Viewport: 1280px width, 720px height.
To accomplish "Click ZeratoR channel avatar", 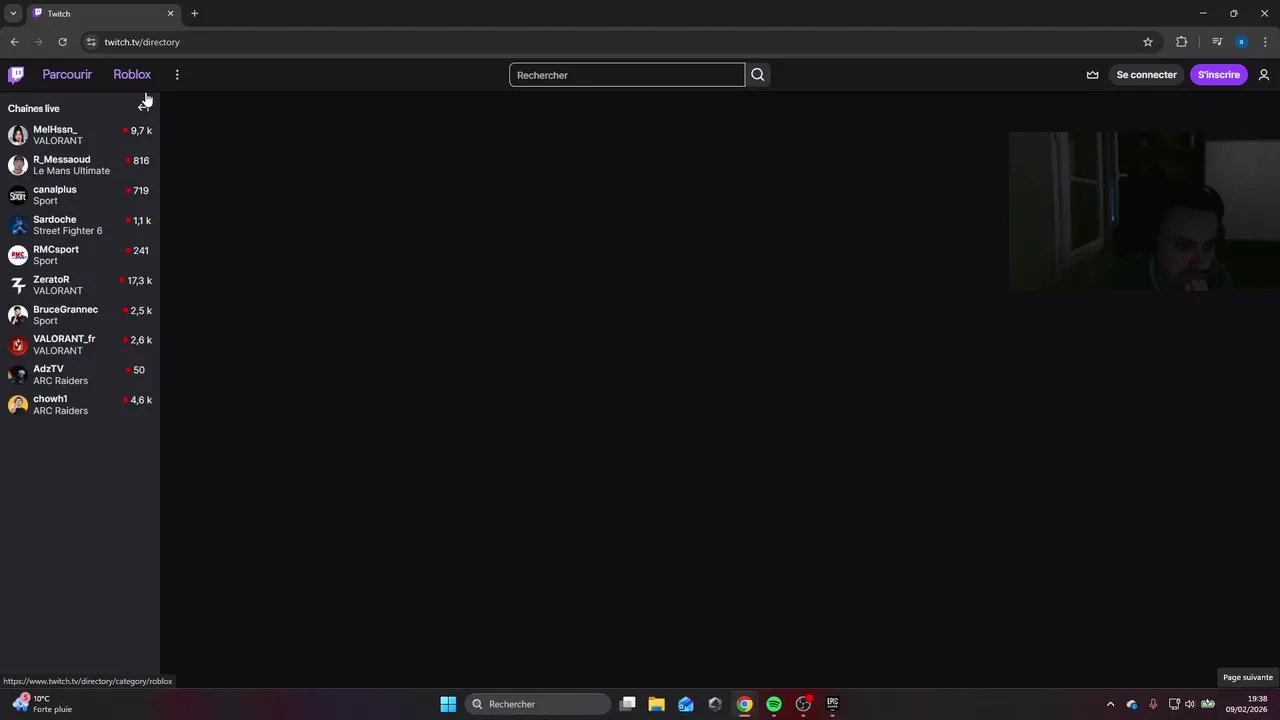I will click(18, 285).
